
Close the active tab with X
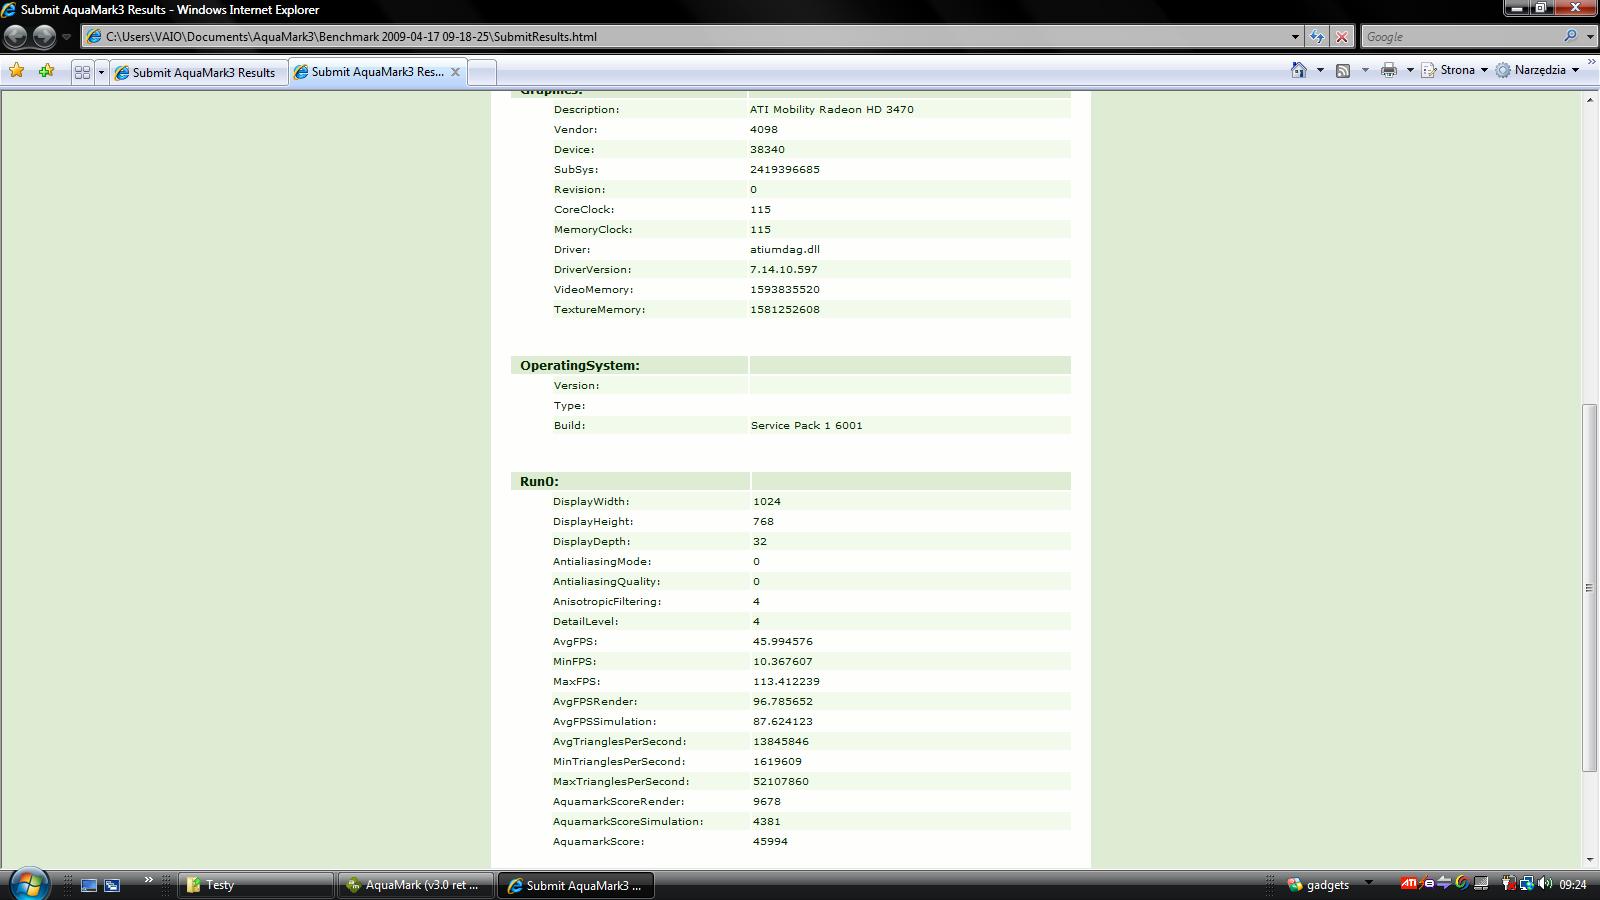point(455,72)
